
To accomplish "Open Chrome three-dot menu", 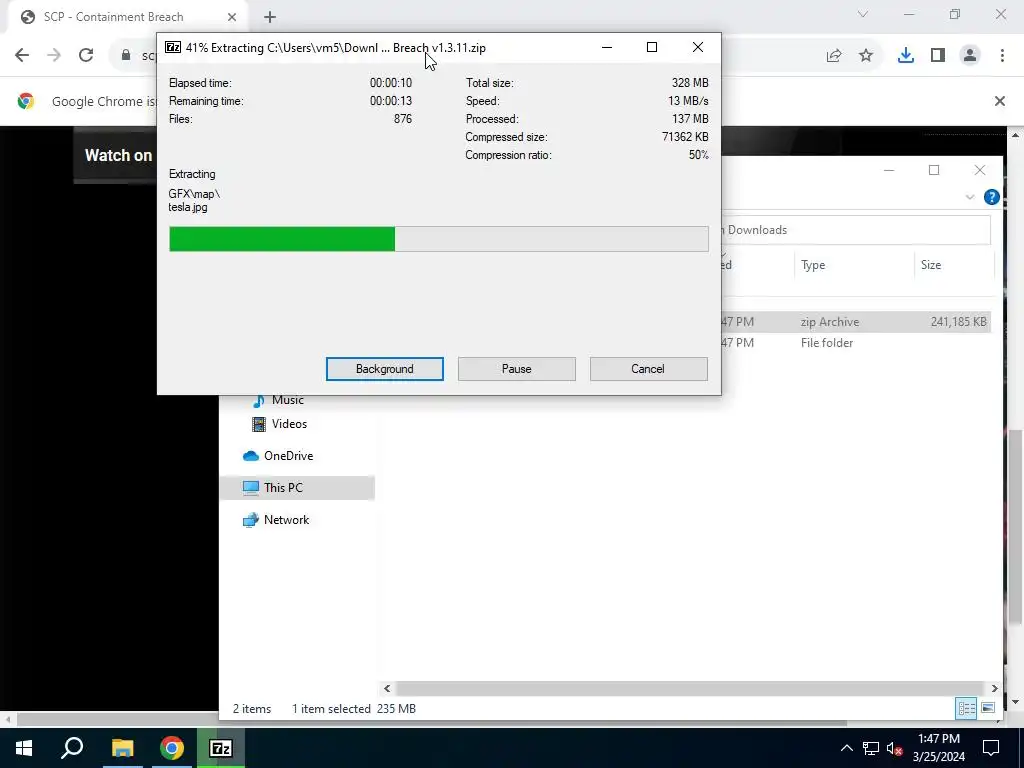I will tap(1002, 56).
